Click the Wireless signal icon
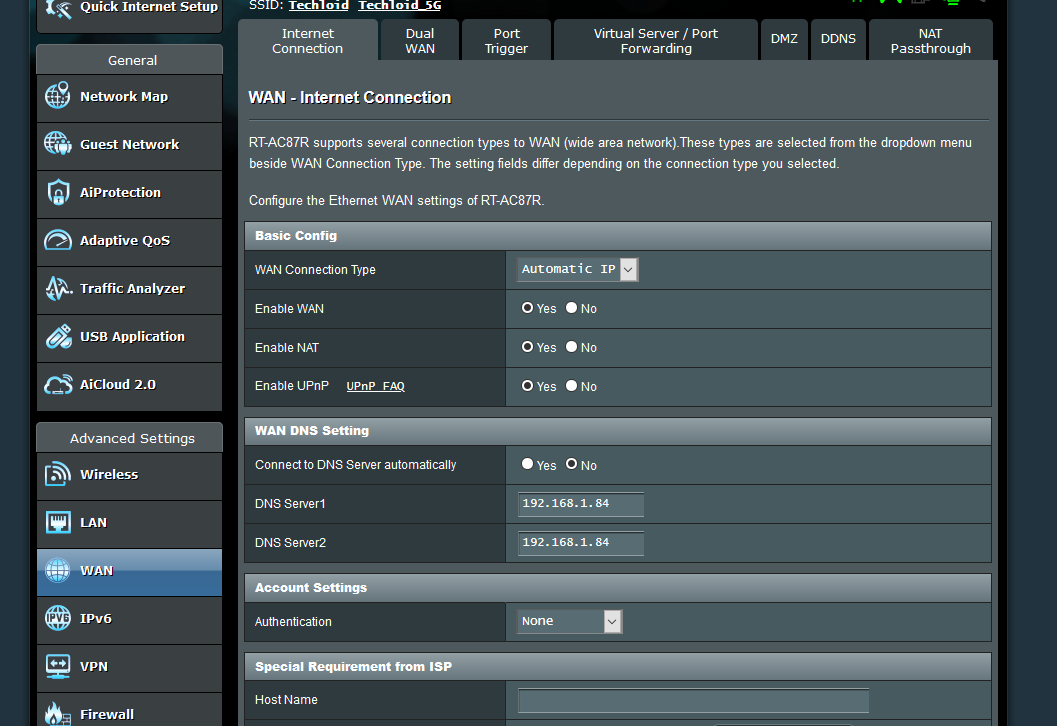Screen dimensions: 1057x726 [58, 475]
